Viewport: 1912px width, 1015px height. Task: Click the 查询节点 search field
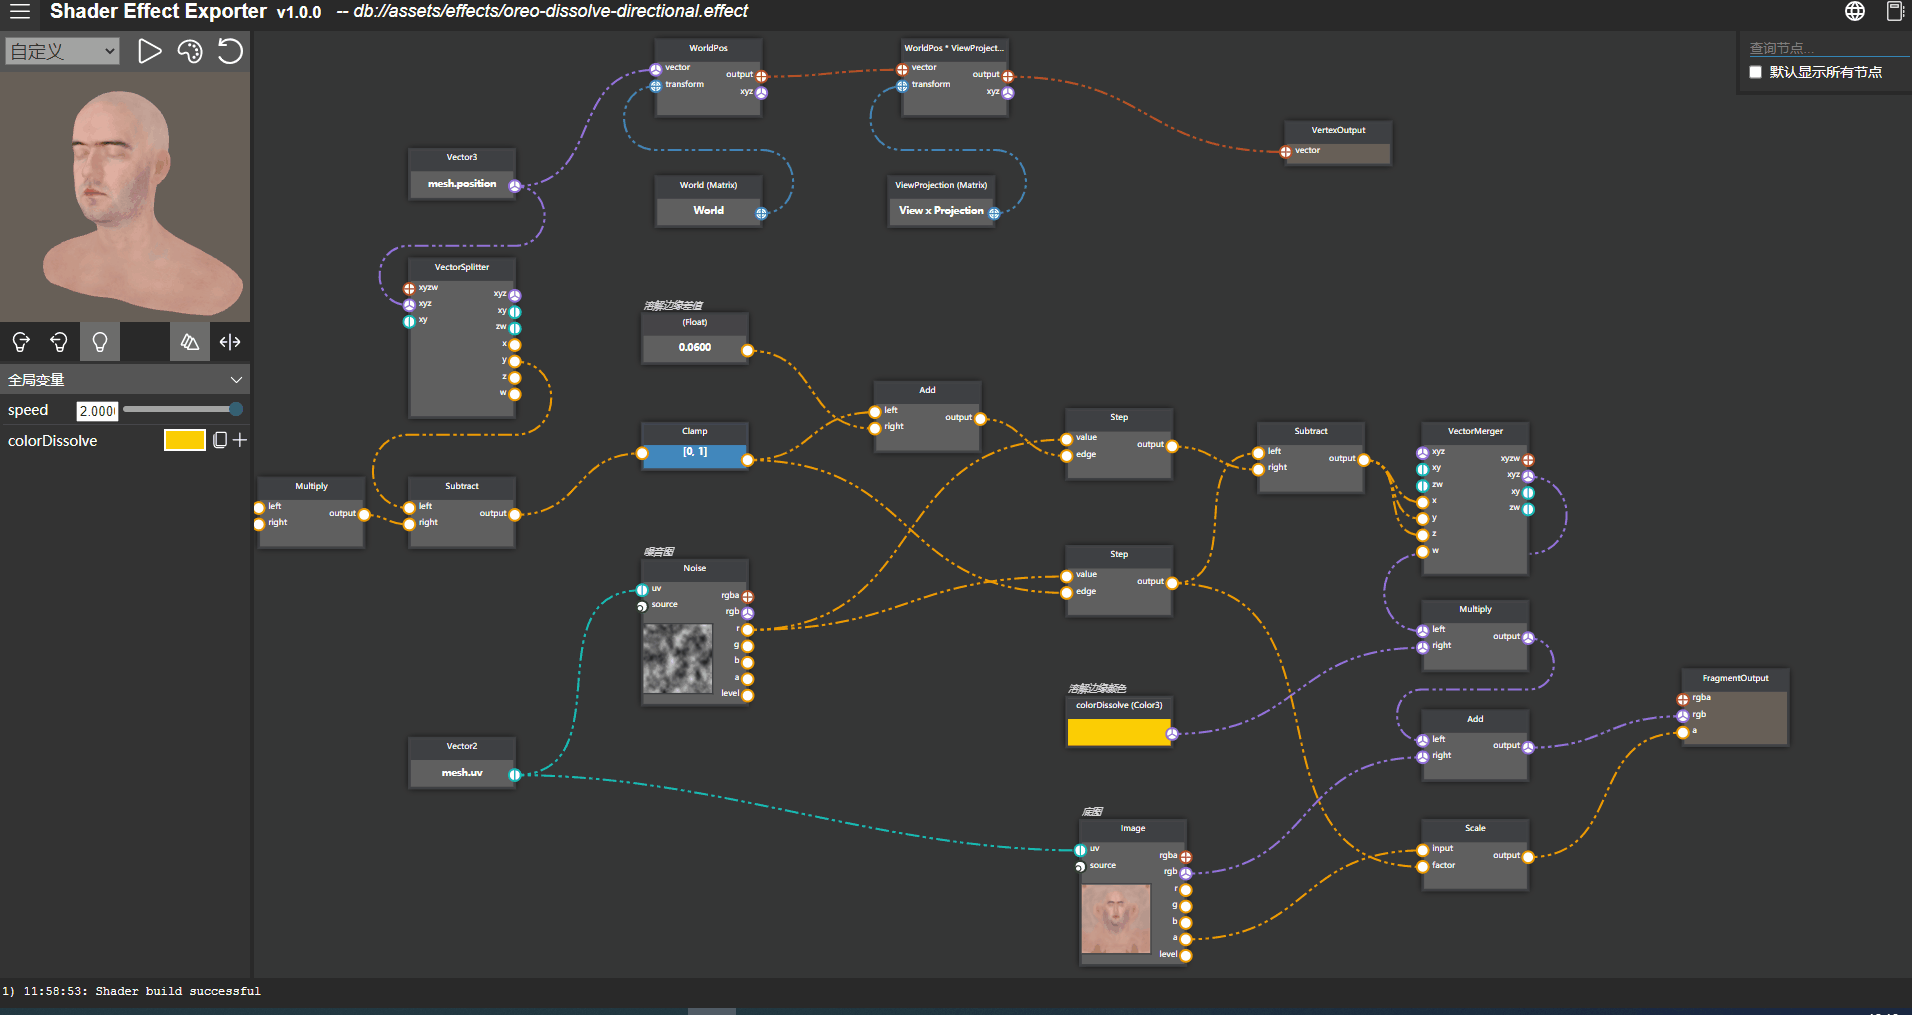click(x=1825, y=48)
